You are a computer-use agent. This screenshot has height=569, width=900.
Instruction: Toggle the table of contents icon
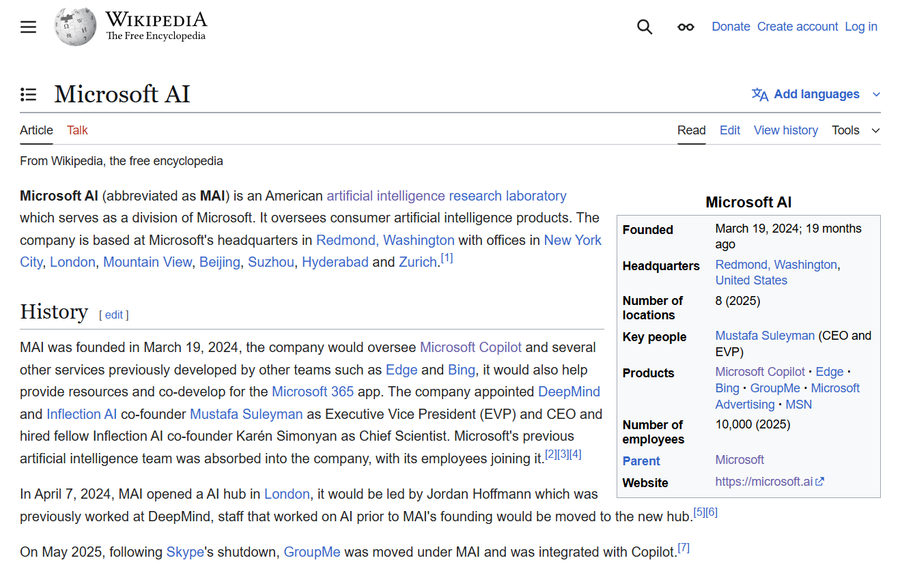28,94
